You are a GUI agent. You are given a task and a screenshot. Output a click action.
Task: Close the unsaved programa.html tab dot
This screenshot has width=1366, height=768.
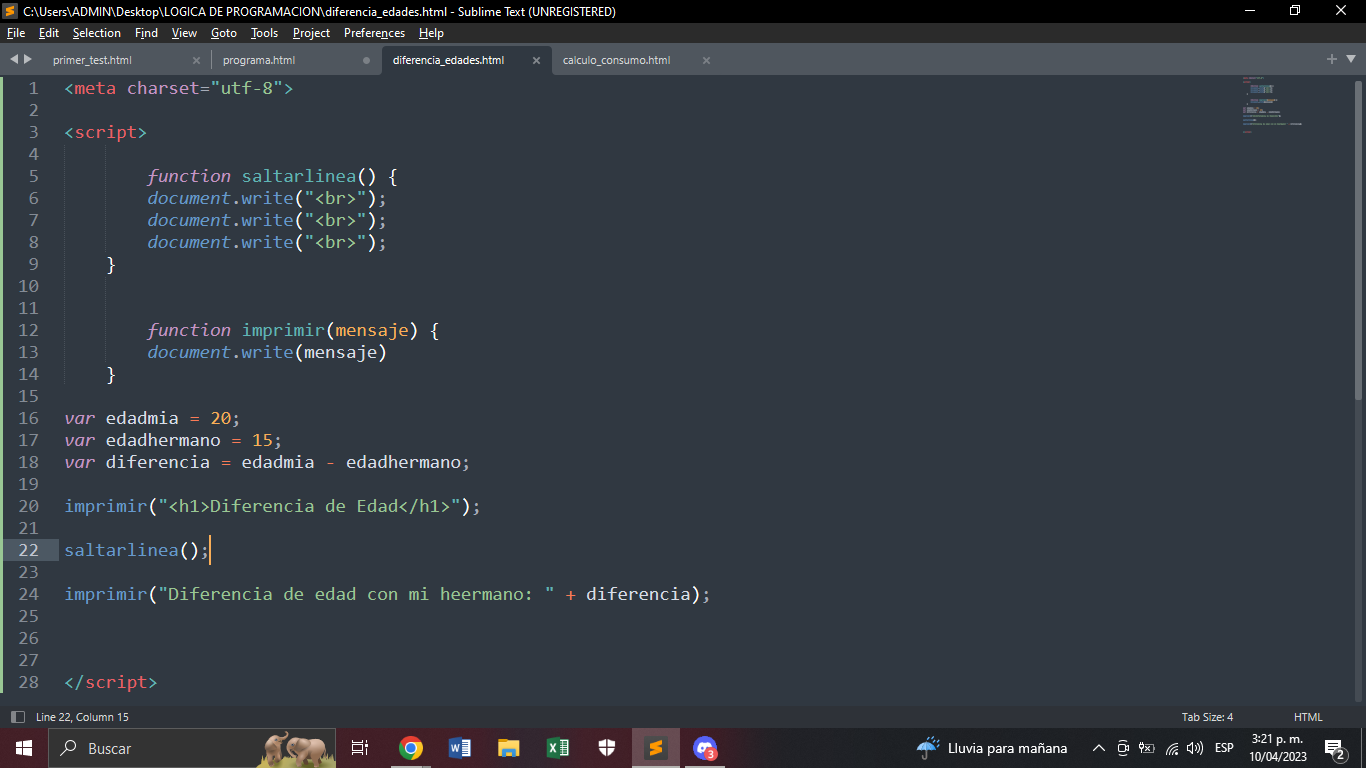click(366, 60)
